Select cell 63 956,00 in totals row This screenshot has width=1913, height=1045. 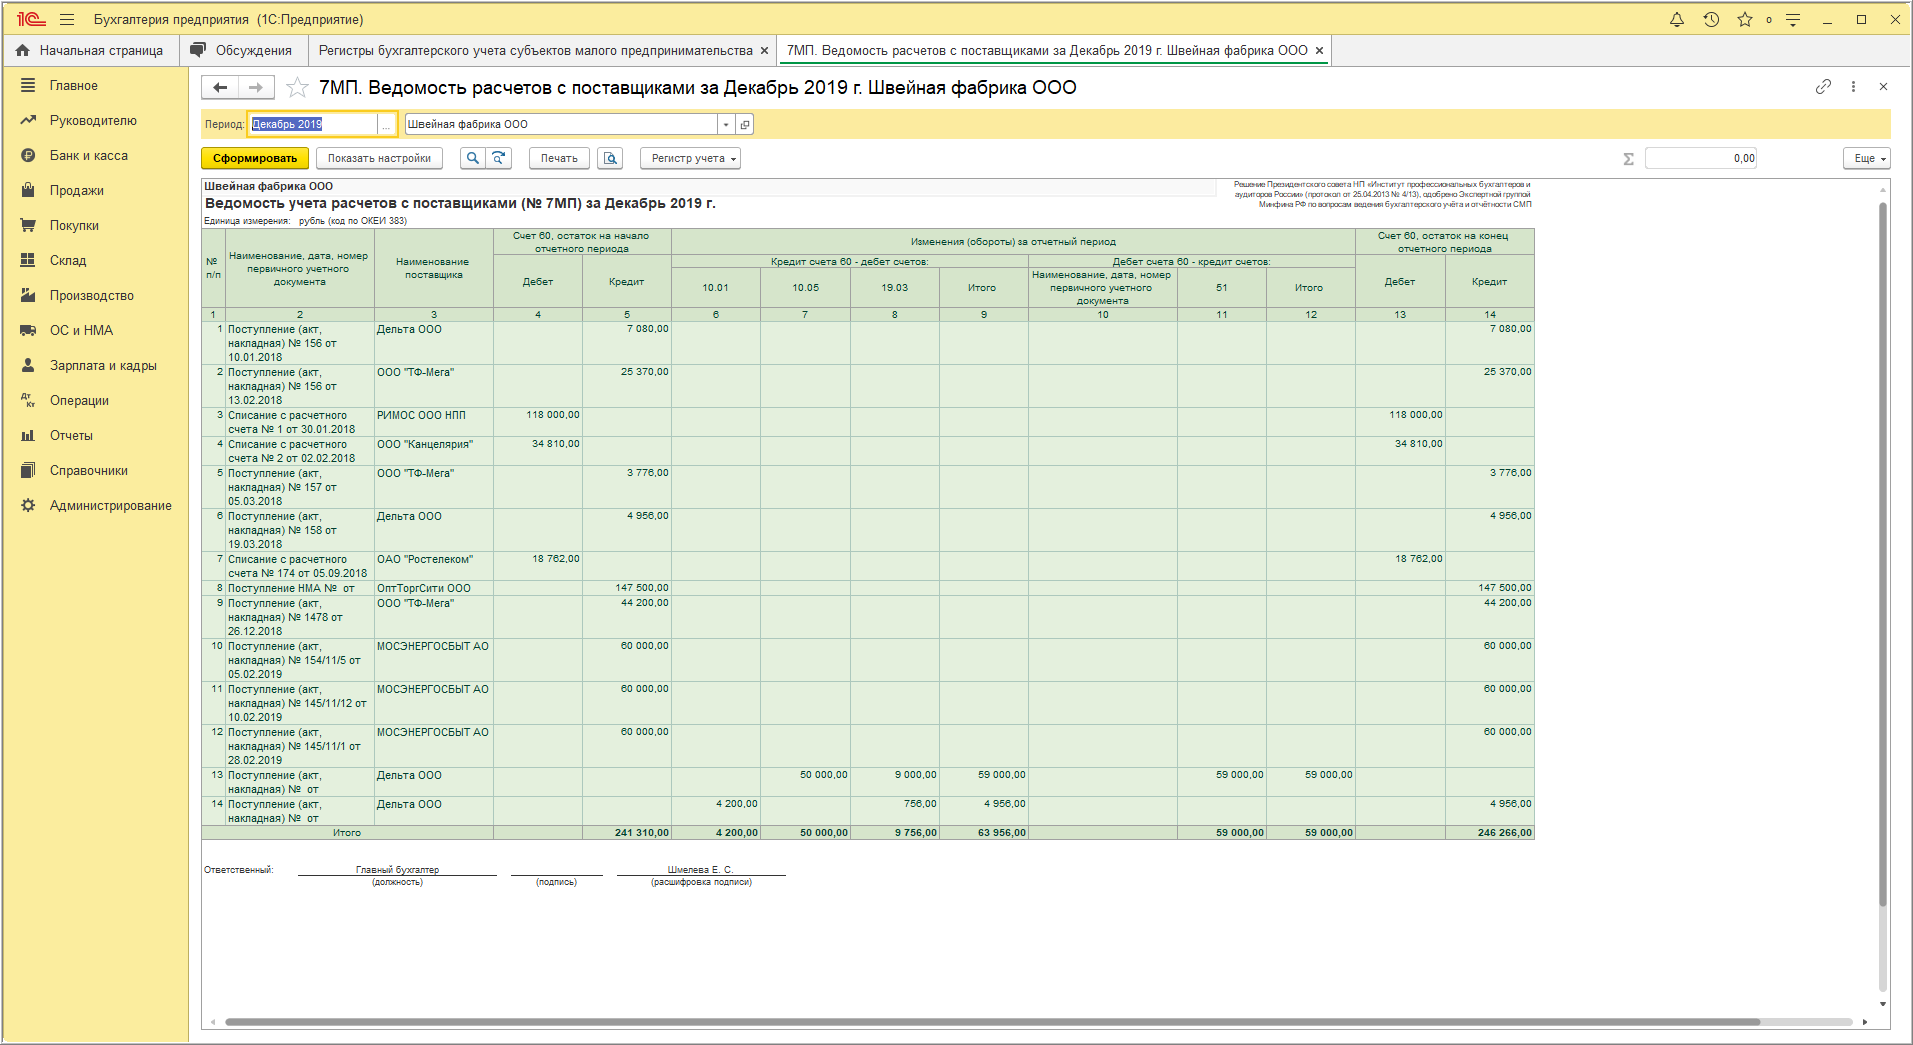(x=984, y=832)
